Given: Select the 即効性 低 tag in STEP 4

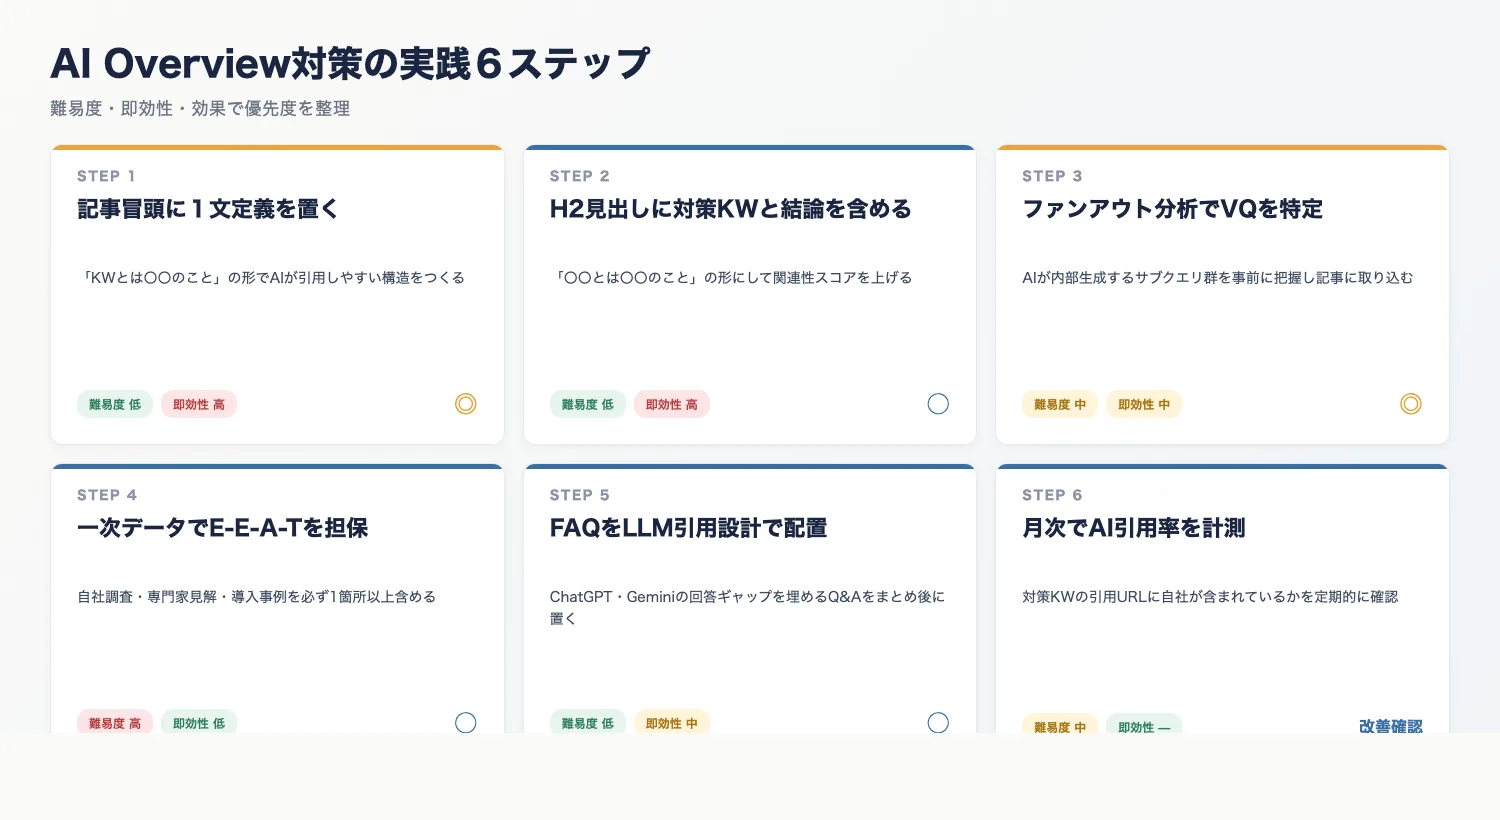Looking at the screenshot, I should tap(199, 722).
